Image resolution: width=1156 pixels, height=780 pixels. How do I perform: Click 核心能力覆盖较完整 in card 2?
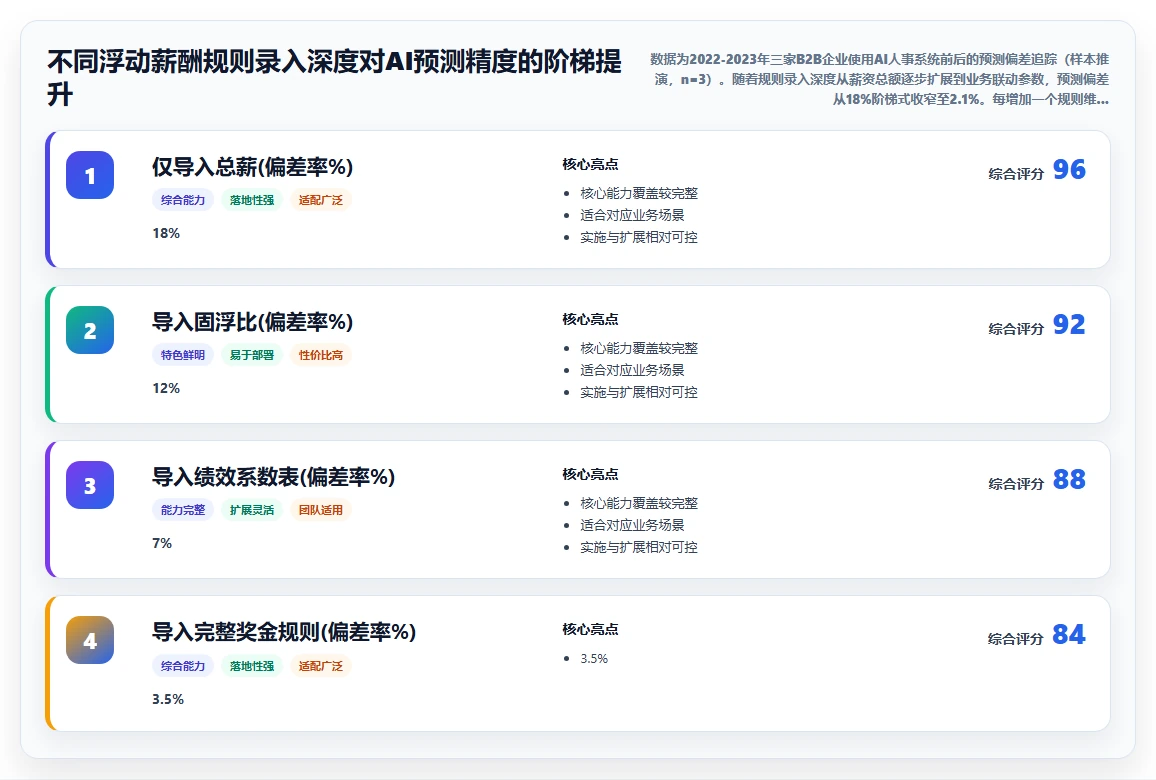[639, 348]
